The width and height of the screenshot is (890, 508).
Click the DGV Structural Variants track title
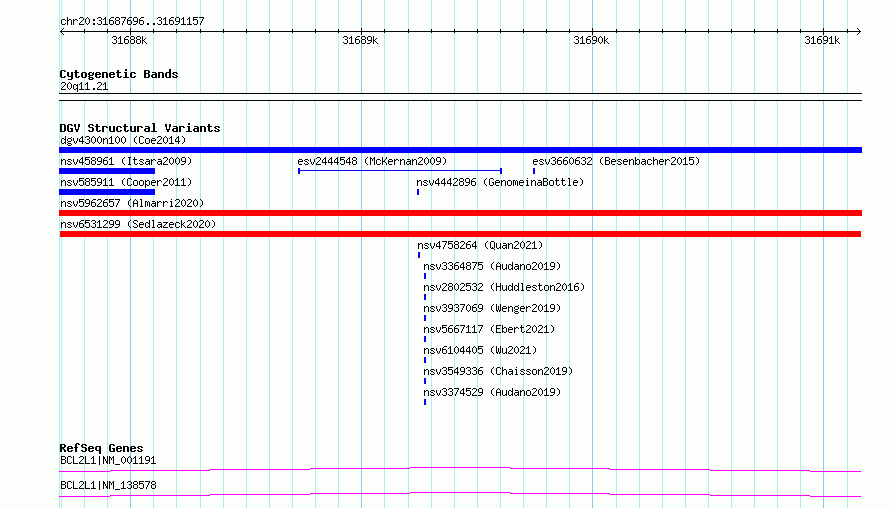pos(140,128)
